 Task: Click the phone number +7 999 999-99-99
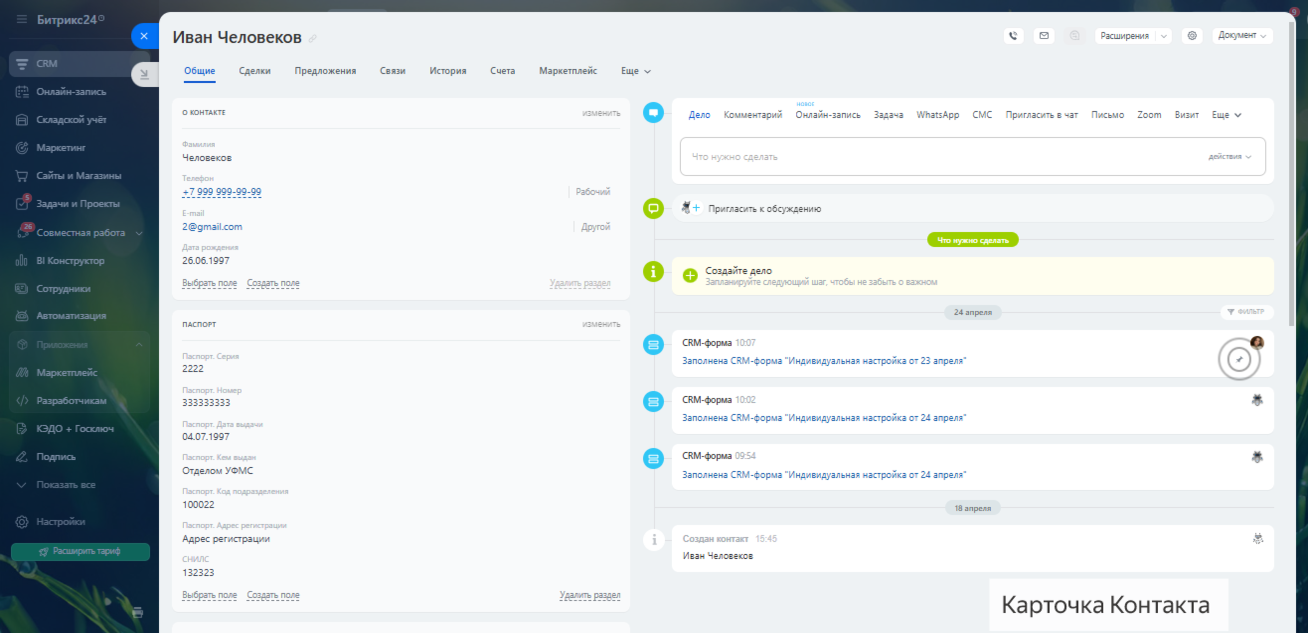click(222, 192)
